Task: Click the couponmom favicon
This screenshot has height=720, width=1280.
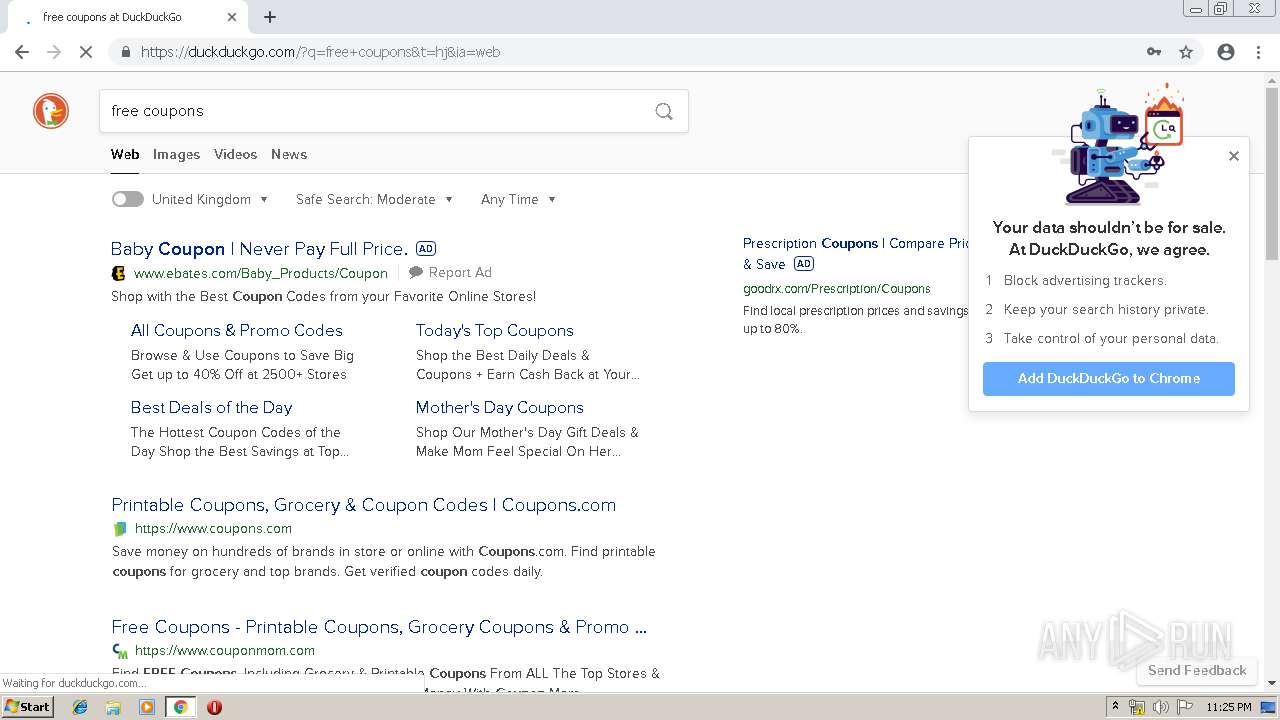Action: tap(120, 651)
